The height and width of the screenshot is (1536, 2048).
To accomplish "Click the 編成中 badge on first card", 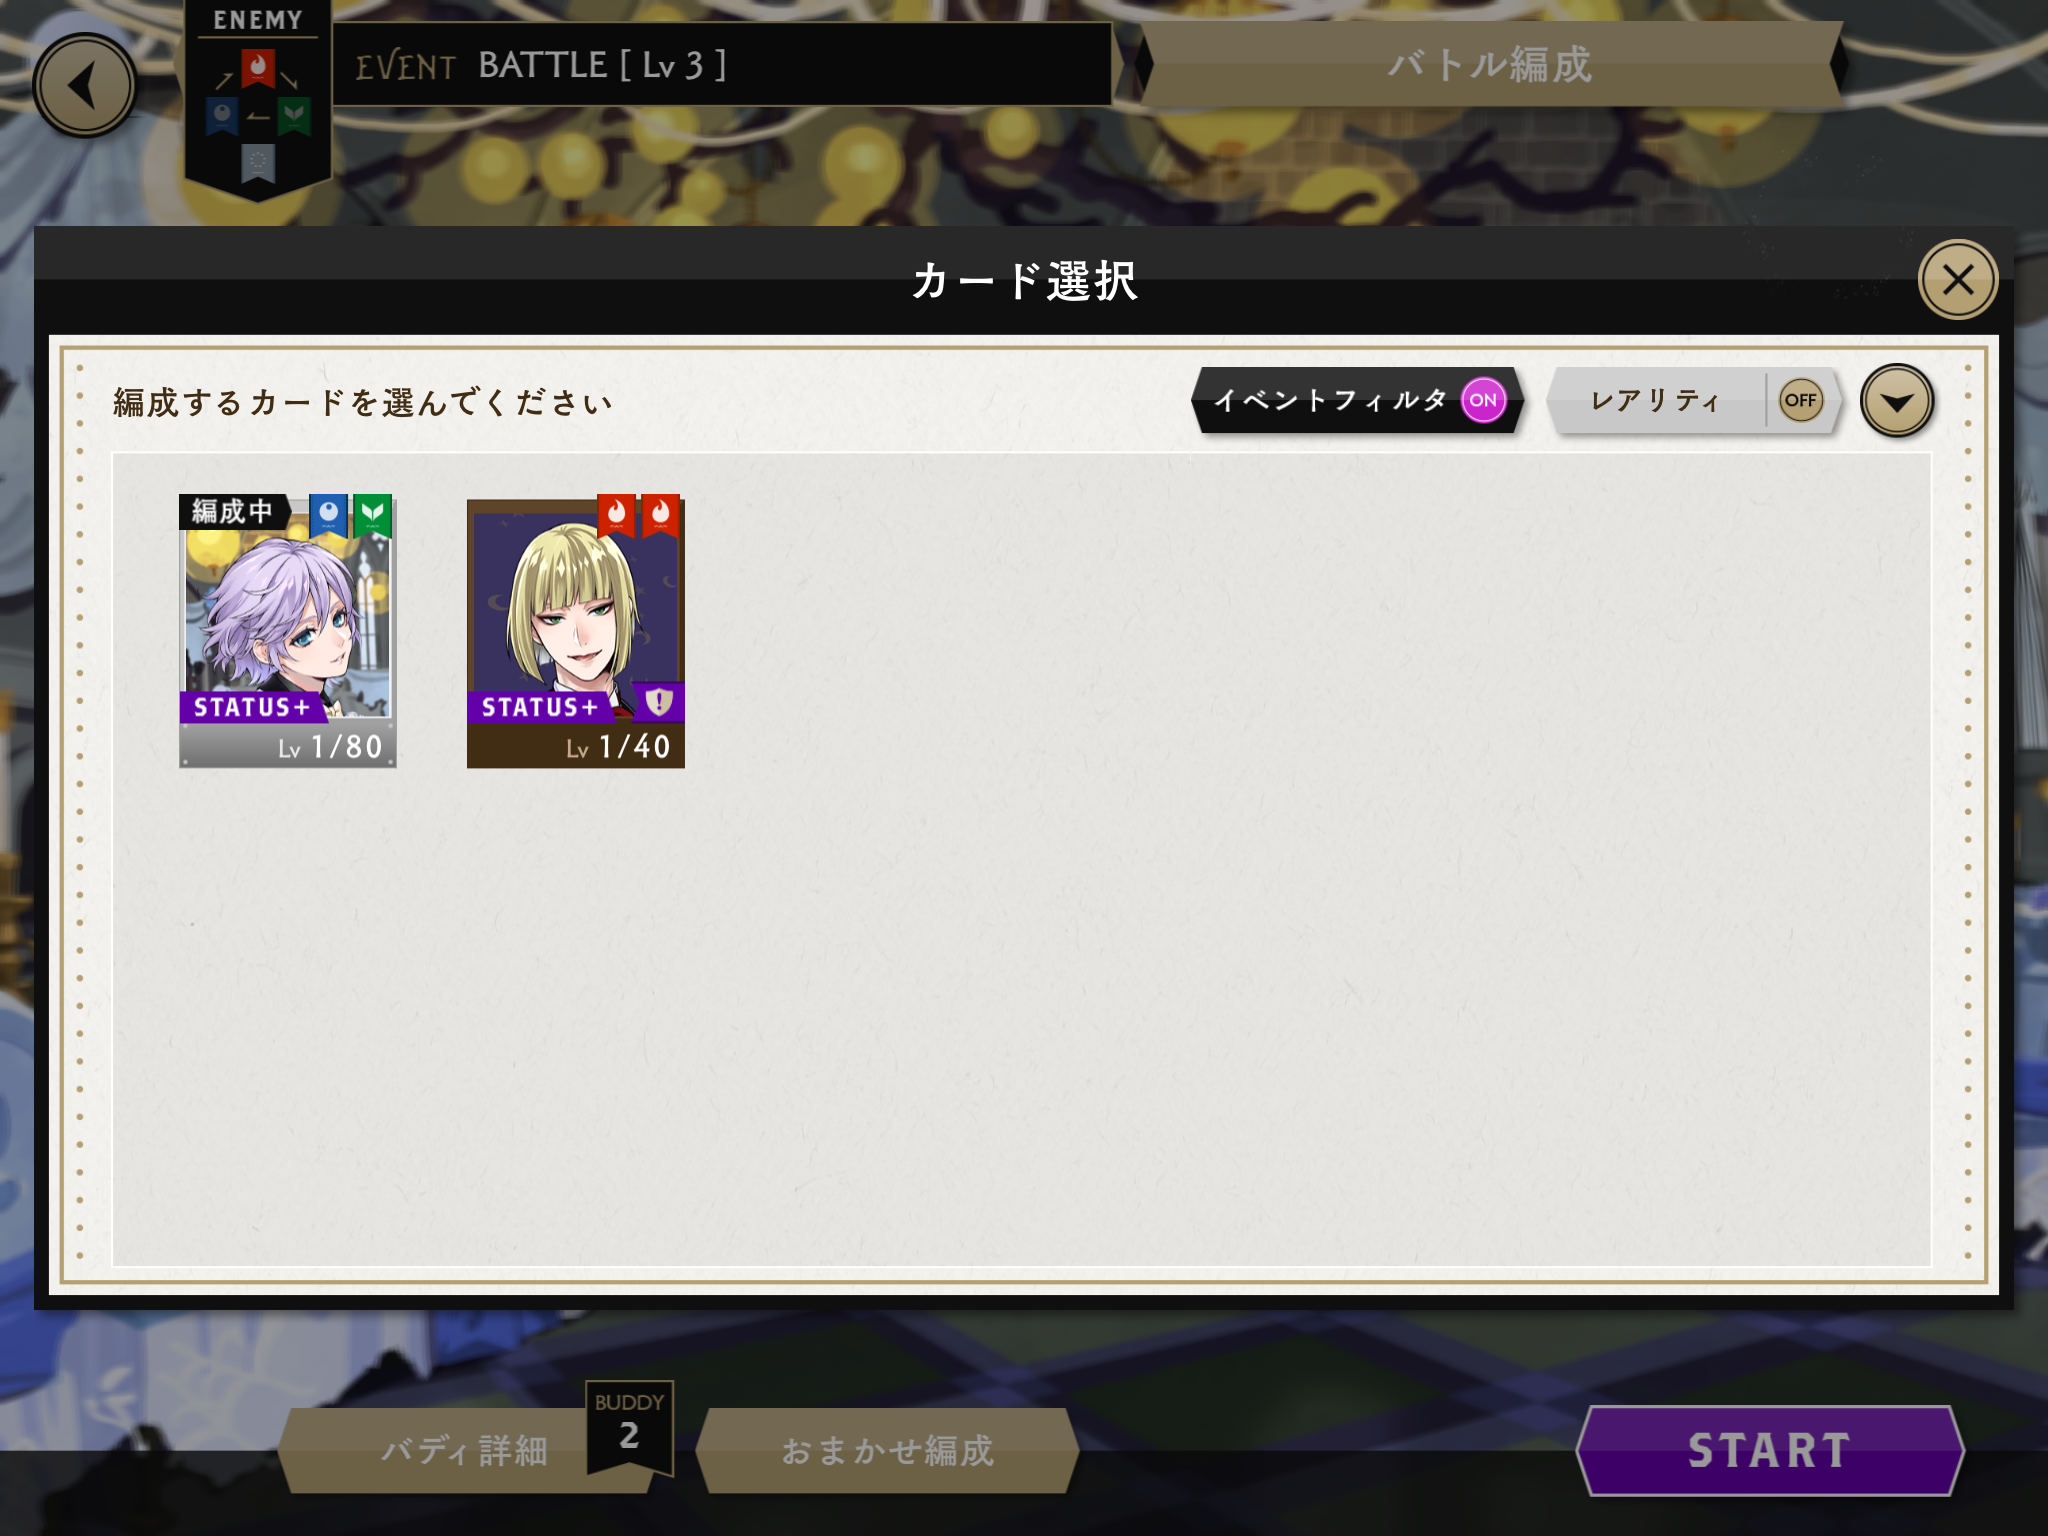I will tap(234, 511).
